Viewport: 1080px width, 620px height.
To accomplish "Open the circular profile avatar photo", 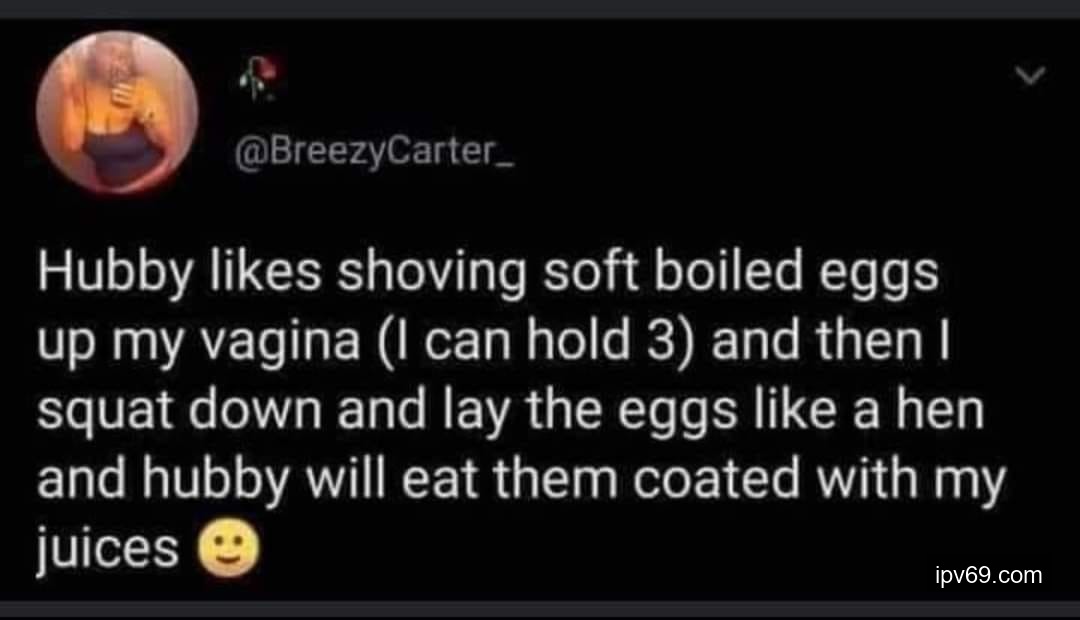I will pos(117,112).
